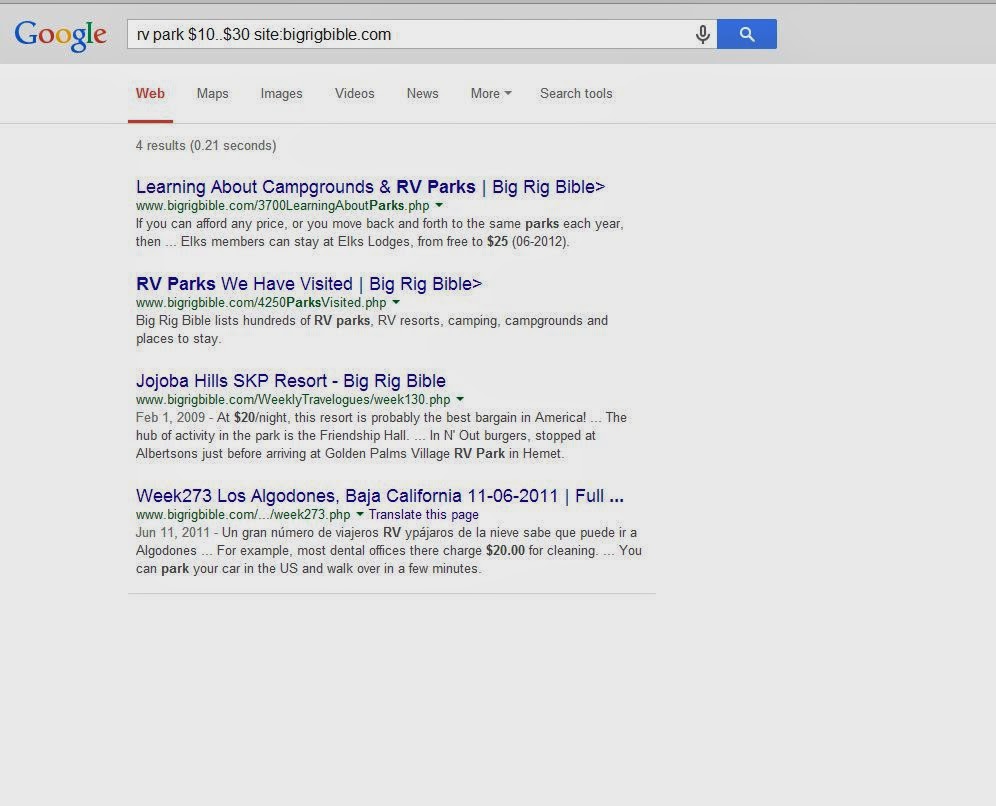
Task: Expand arrow beside week130.php URL
Action: point(460,400)
